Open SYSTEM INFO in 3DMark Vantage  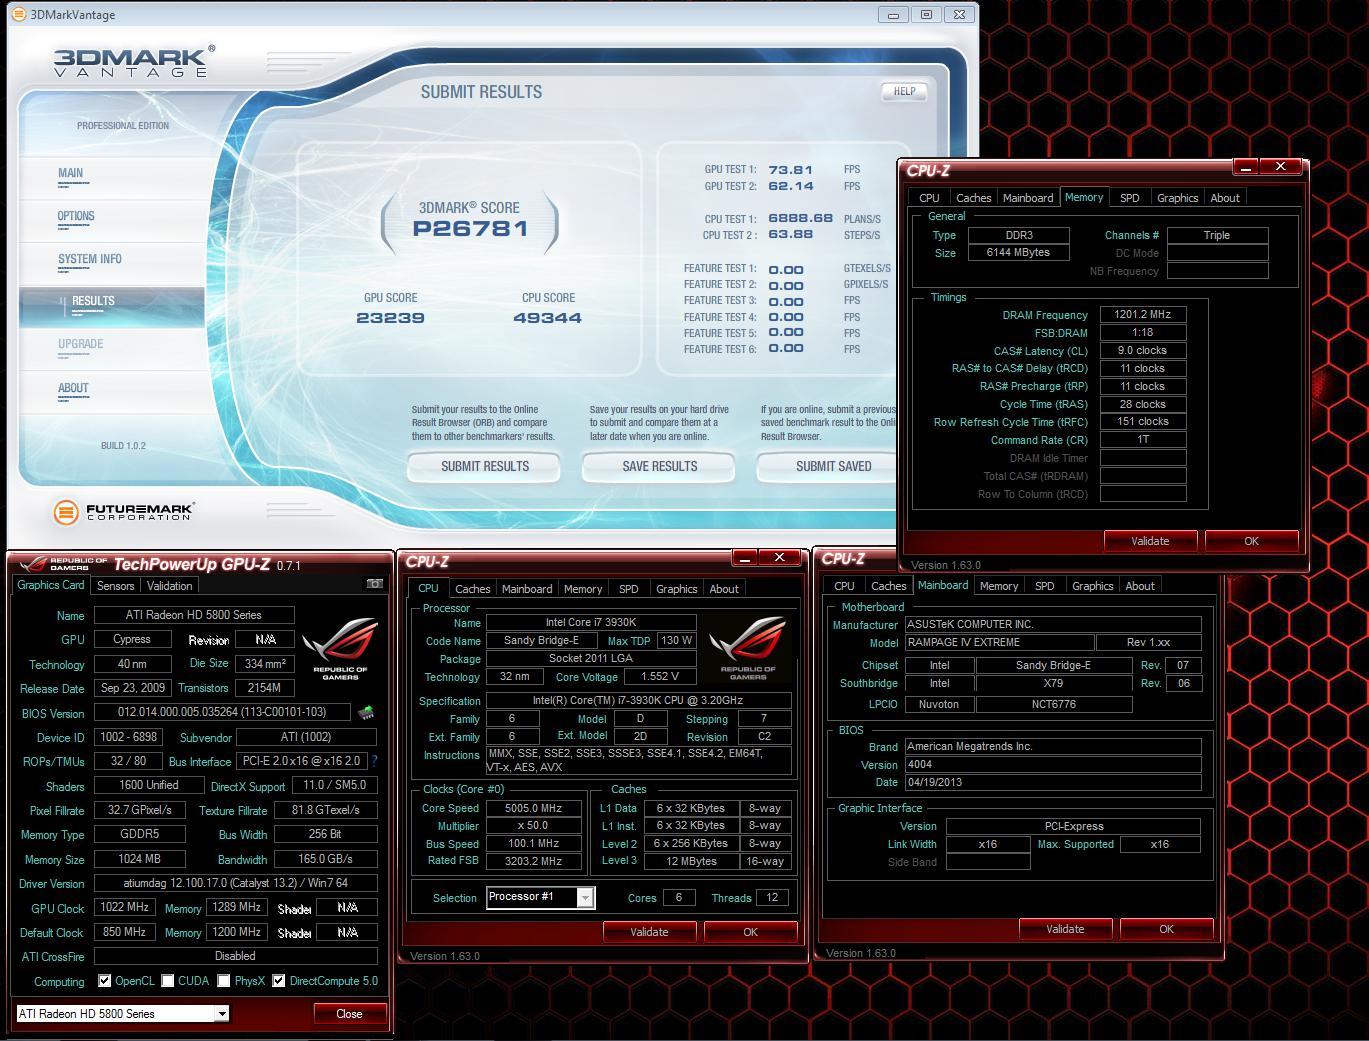click(x=90, y=259)
